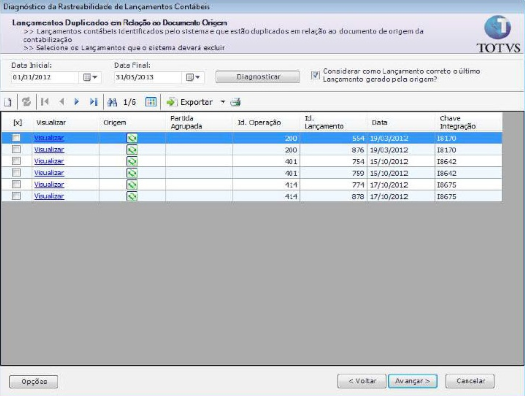Click the new document toolbar icon
Viewport: 525px width, 396px height.
coord(8,102)
